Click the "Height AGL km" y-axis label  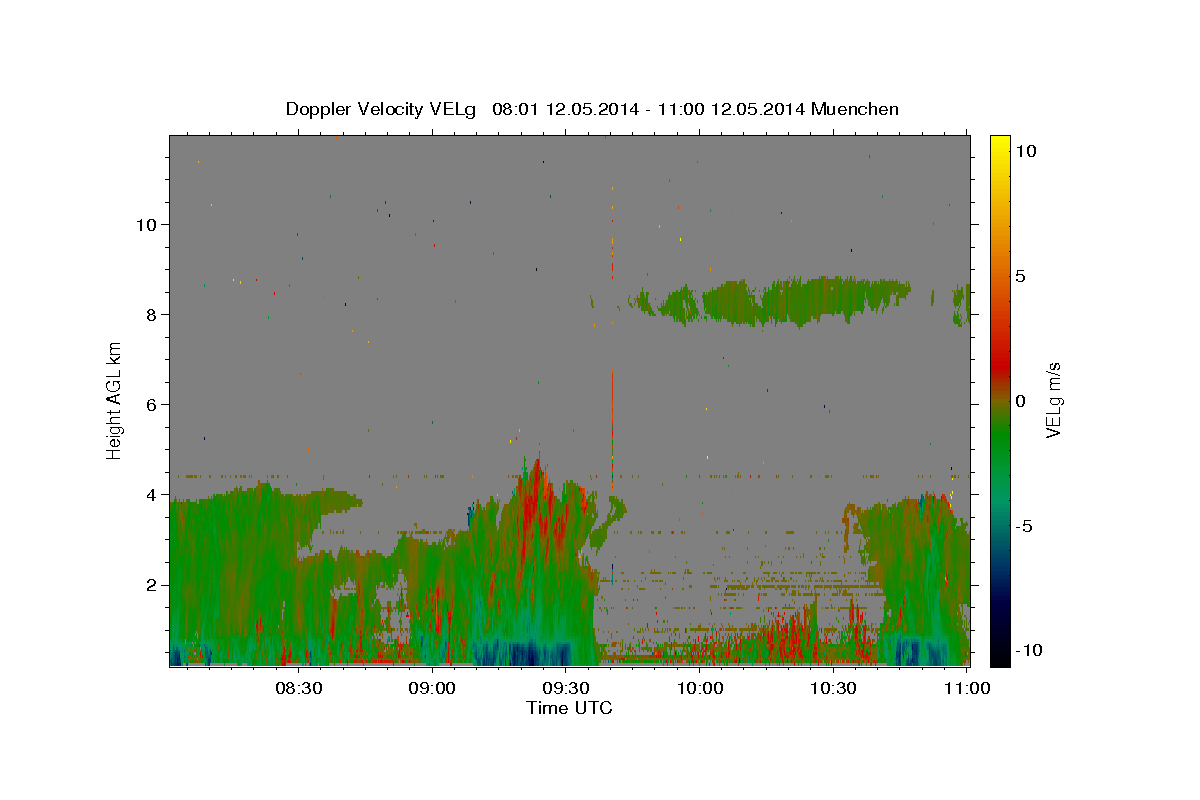coord(114,400)
